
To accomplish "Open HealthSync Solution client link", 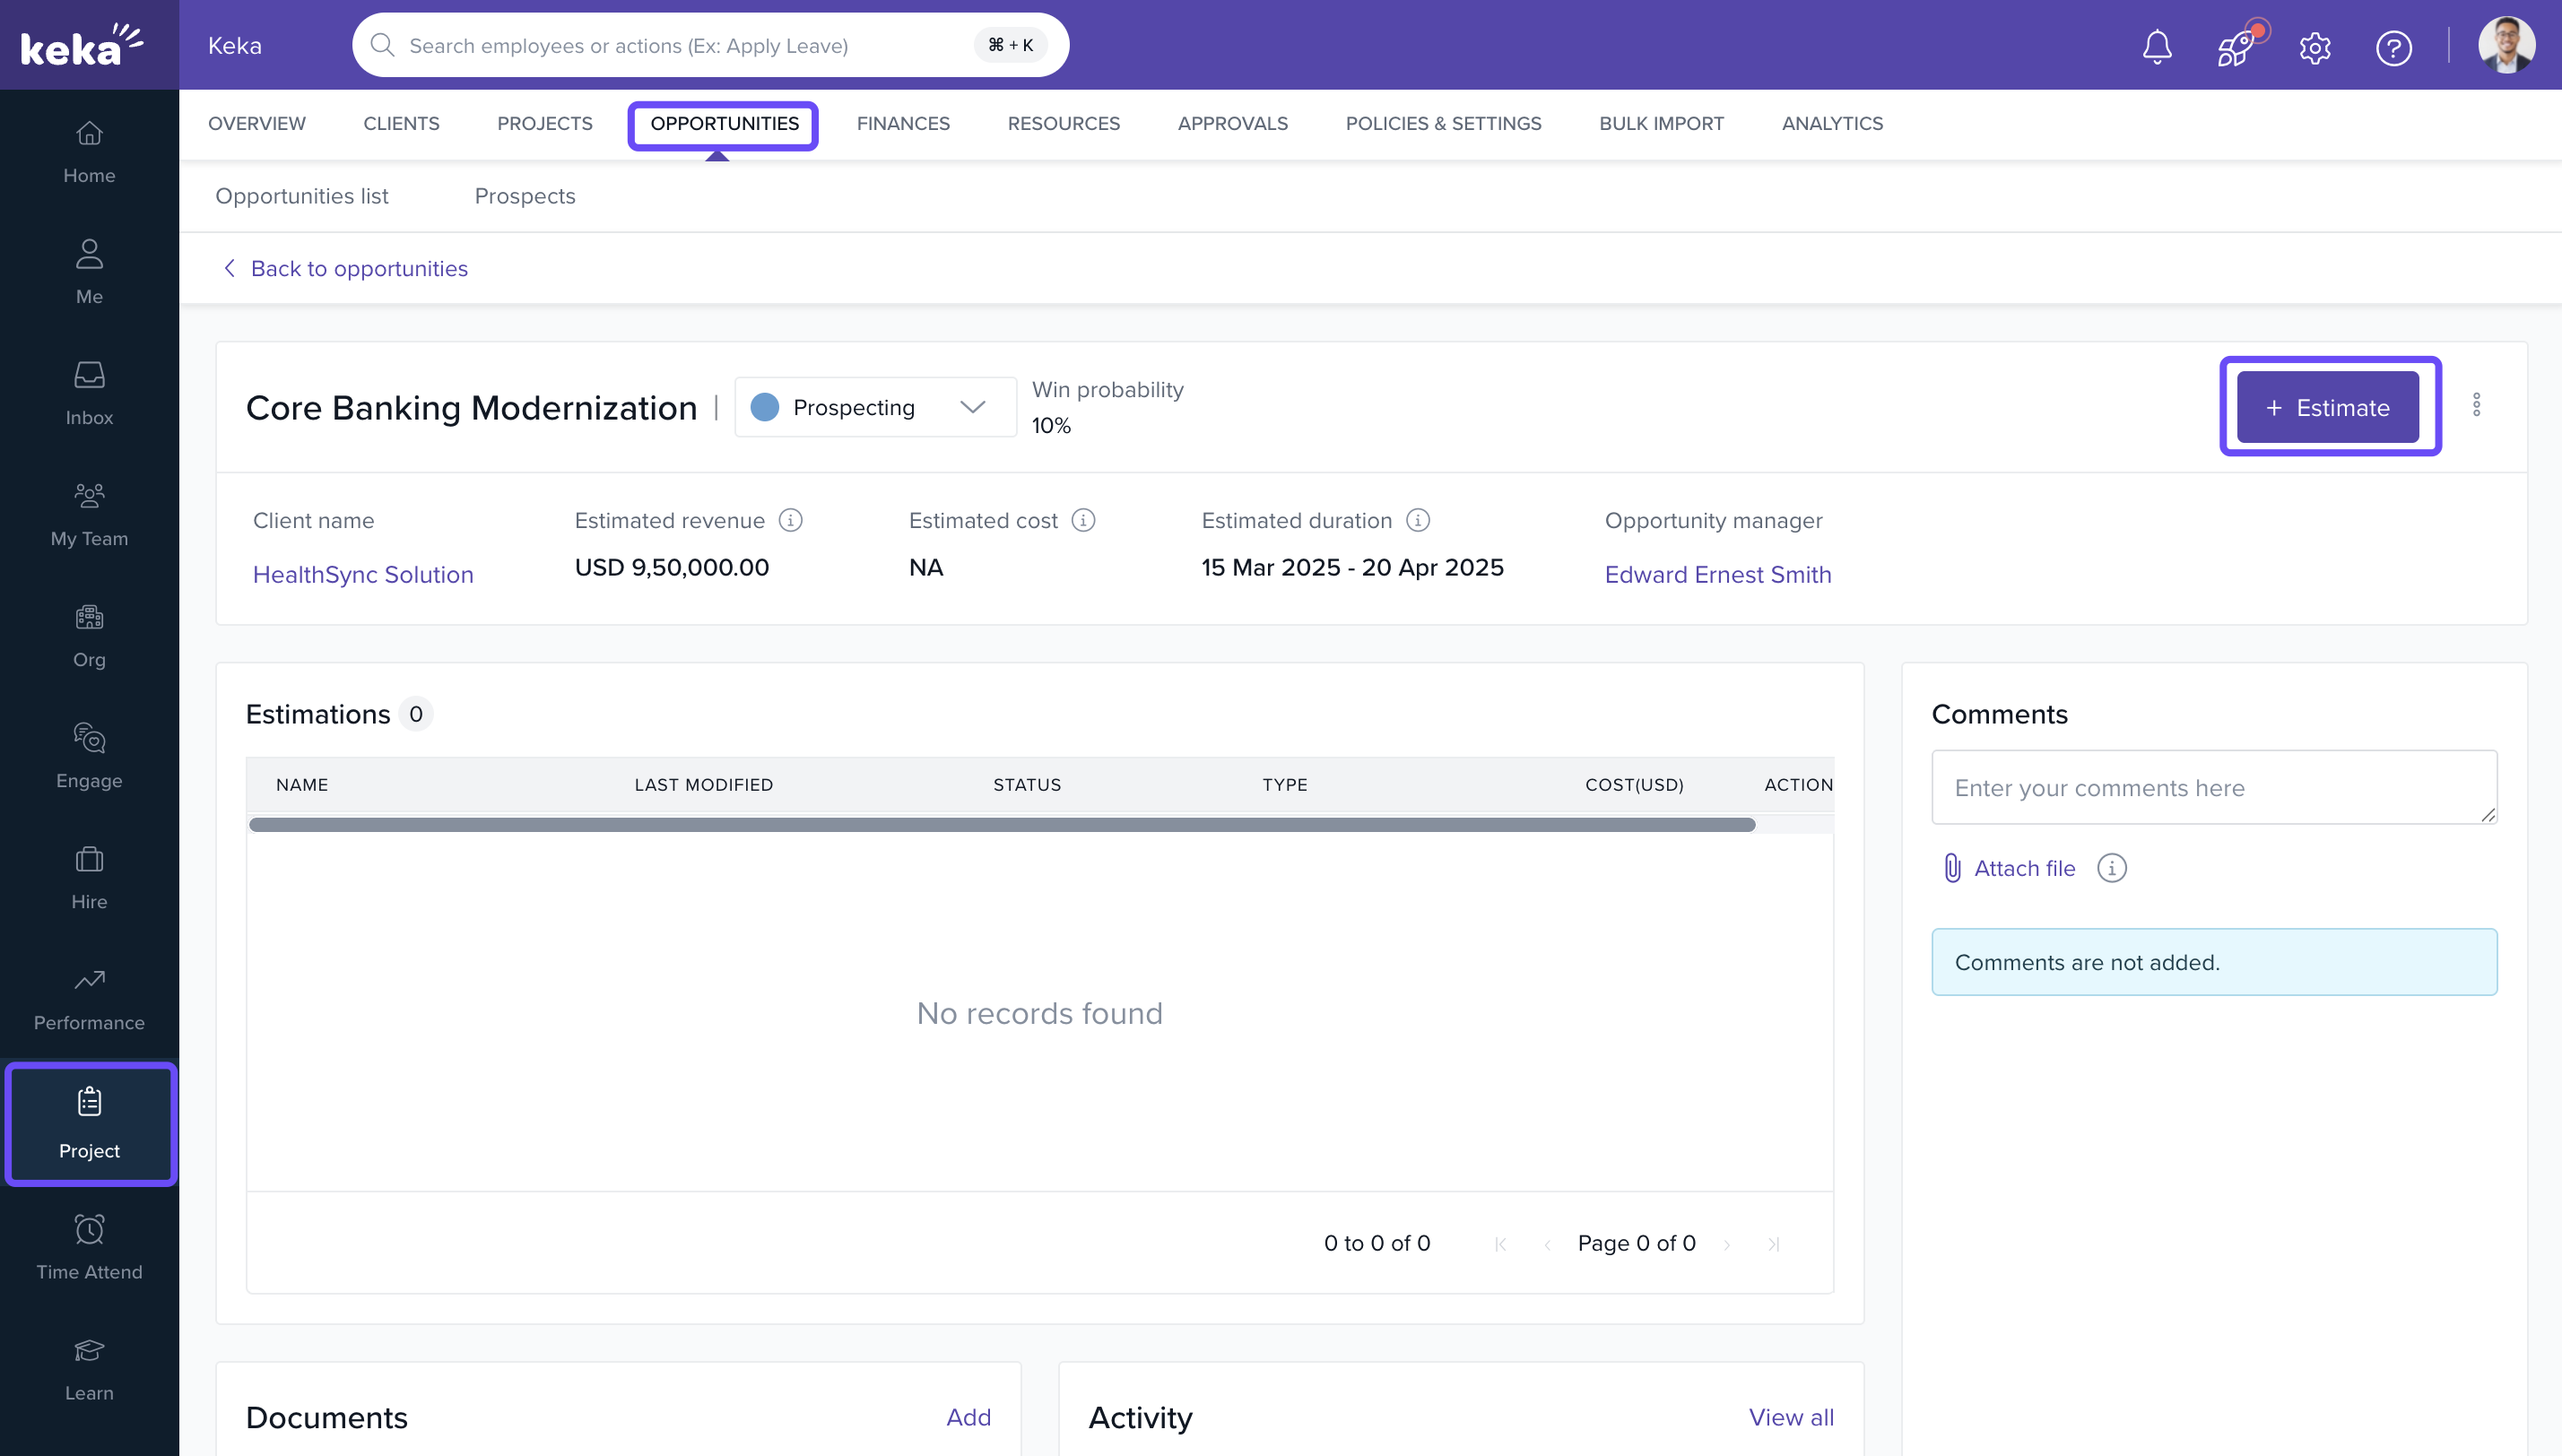I will 363,574.
